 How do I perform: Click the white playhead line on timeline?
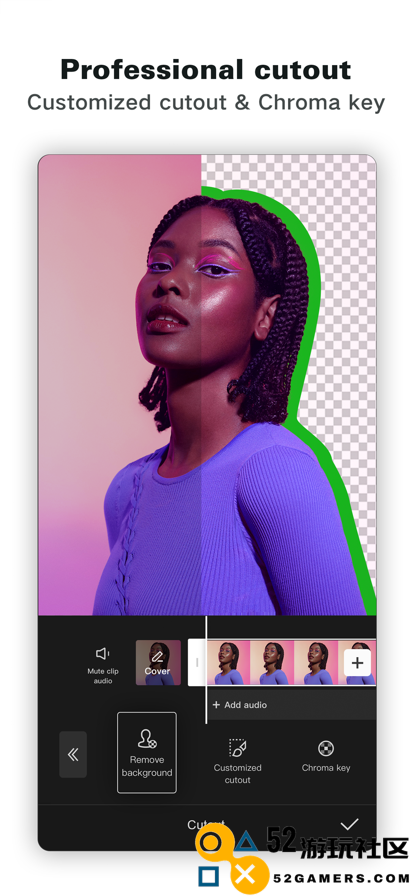click(x=206, y=670)
